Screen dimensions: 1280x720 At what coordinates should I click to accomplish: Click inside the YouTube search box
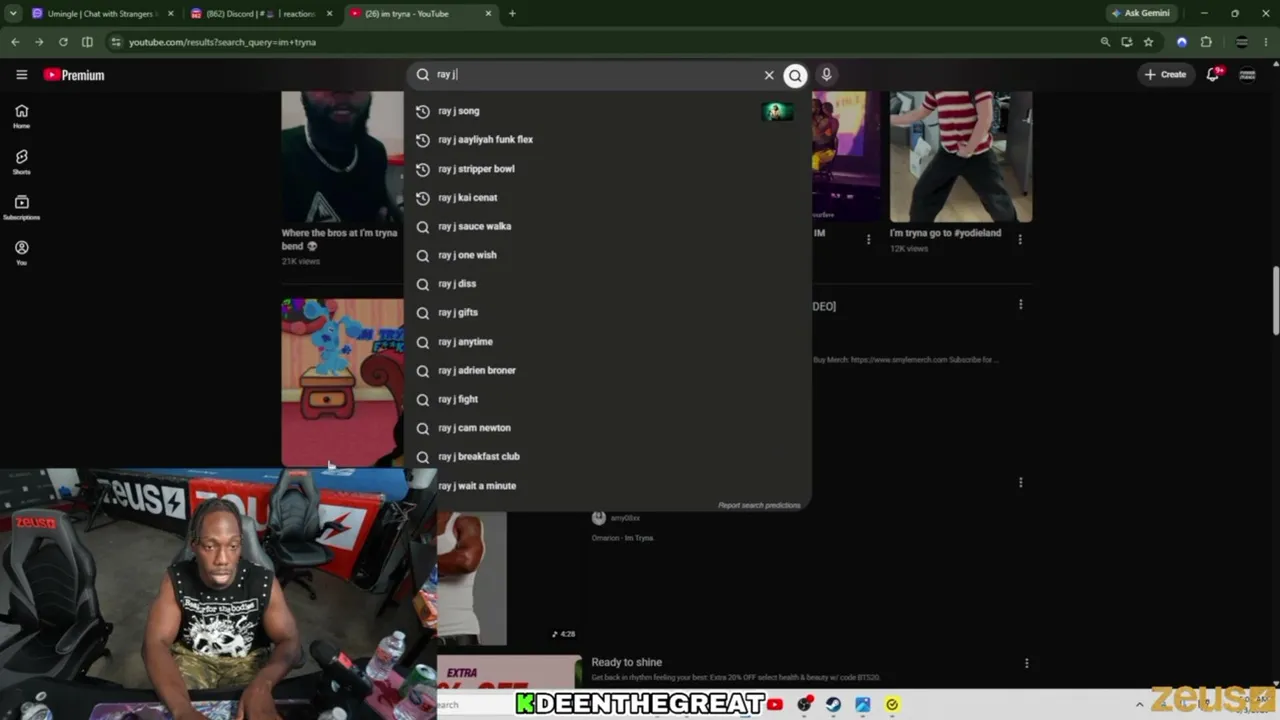click(595, 75)
